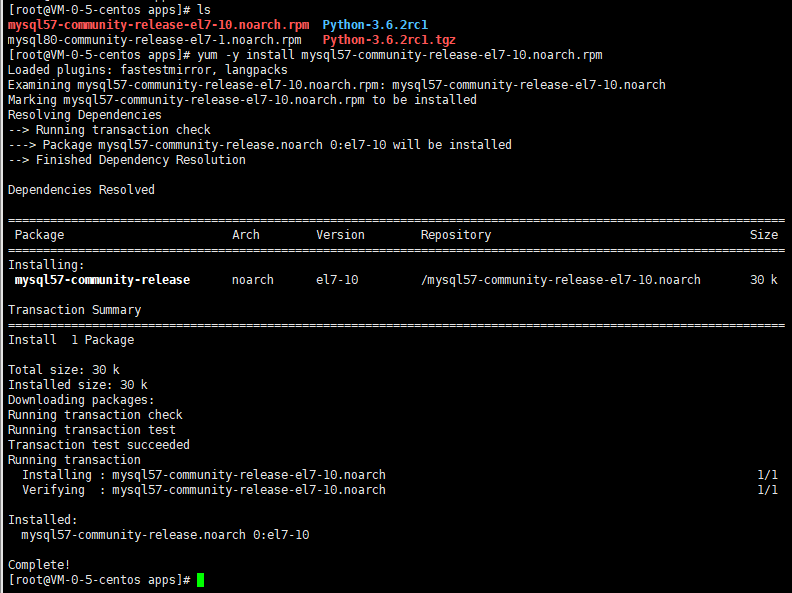Viewport: 792px width, 593px height.
Task: Click the 'ls' command at top prompt
Action: 204,10
